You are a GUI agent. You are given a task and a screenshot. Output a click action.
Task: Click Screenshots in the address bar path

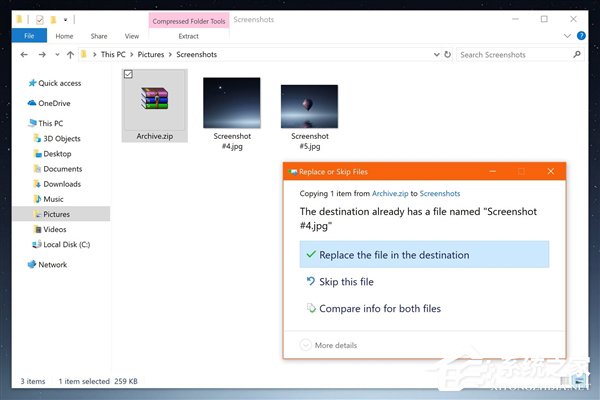pos(196,54)
